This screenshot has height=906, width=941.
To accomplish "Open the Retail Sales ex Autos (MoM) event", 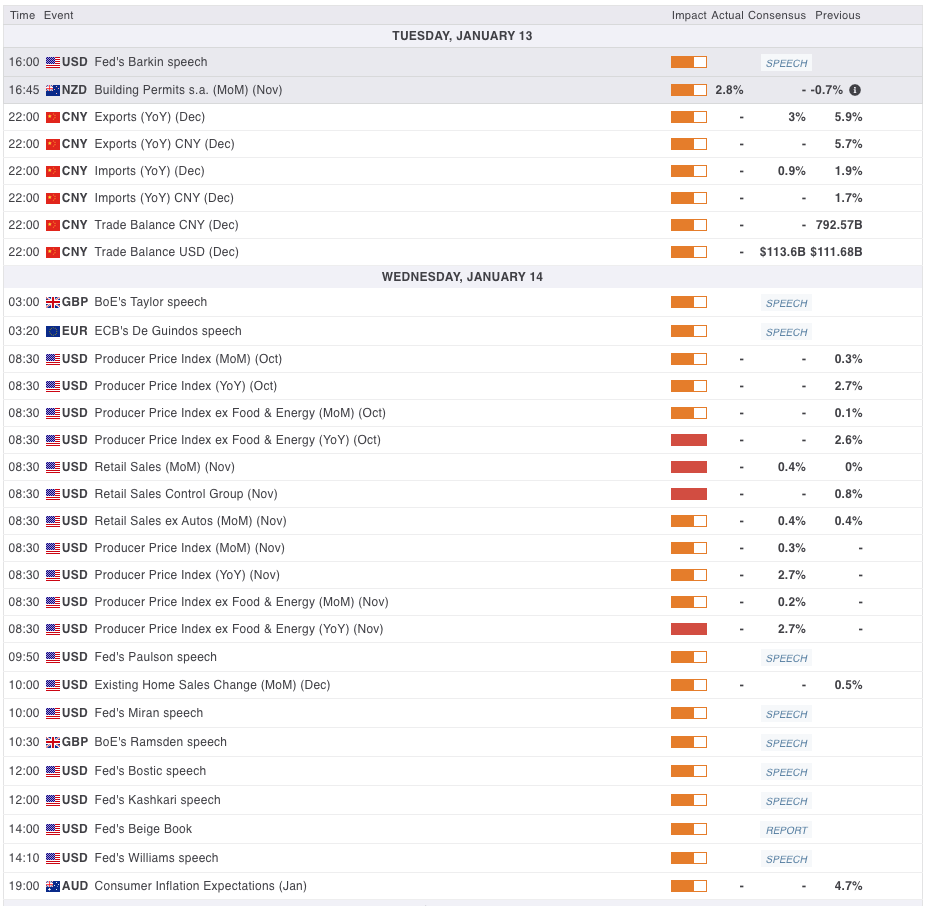I will 190,521.
